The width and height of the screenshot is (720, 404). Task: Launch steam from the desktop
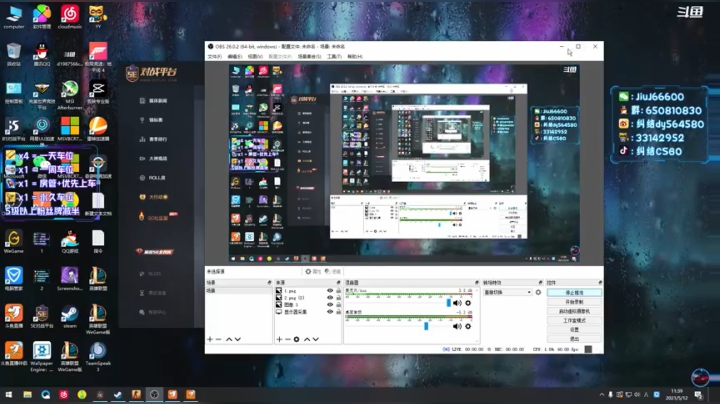(x=70, y=316)
